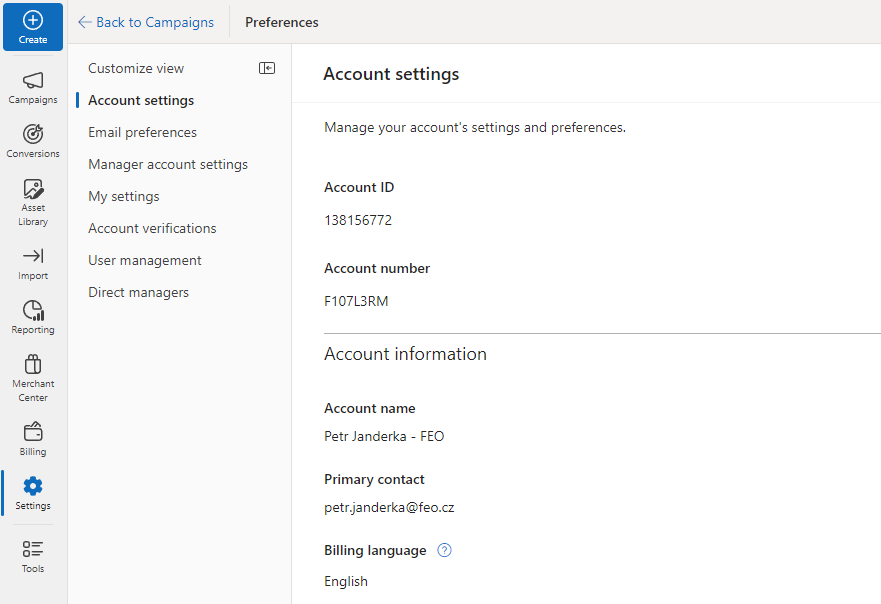Click the Account name label
Viewport: 881px width, 604px height.
click(370, 408)
